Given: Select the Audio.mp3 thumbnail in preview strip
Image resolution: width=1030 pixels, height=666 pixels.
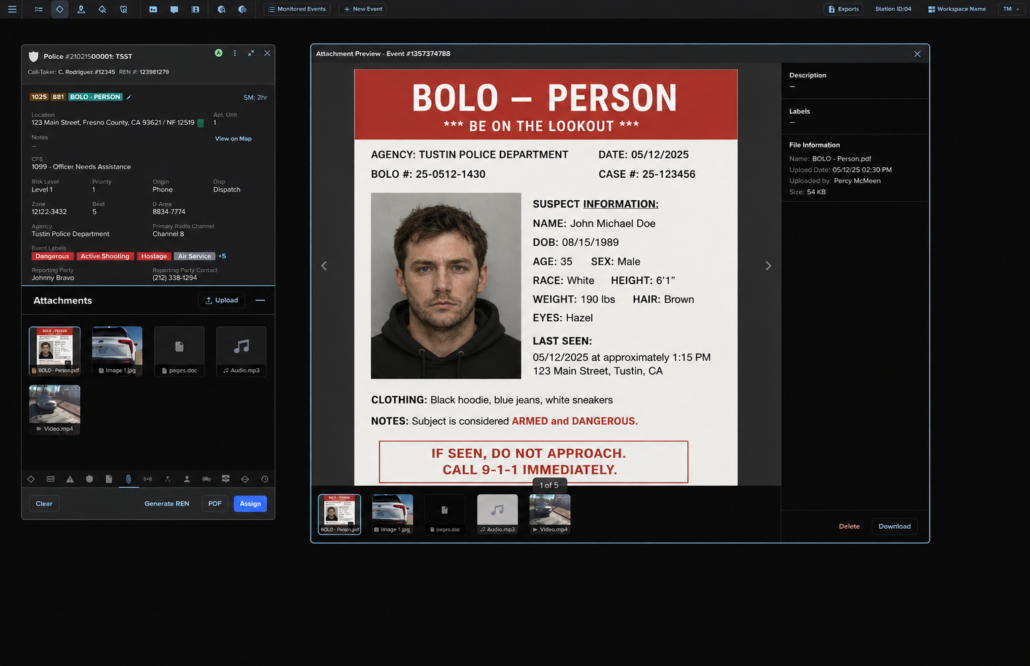Looking at the screenshot, I should point(497,514).
